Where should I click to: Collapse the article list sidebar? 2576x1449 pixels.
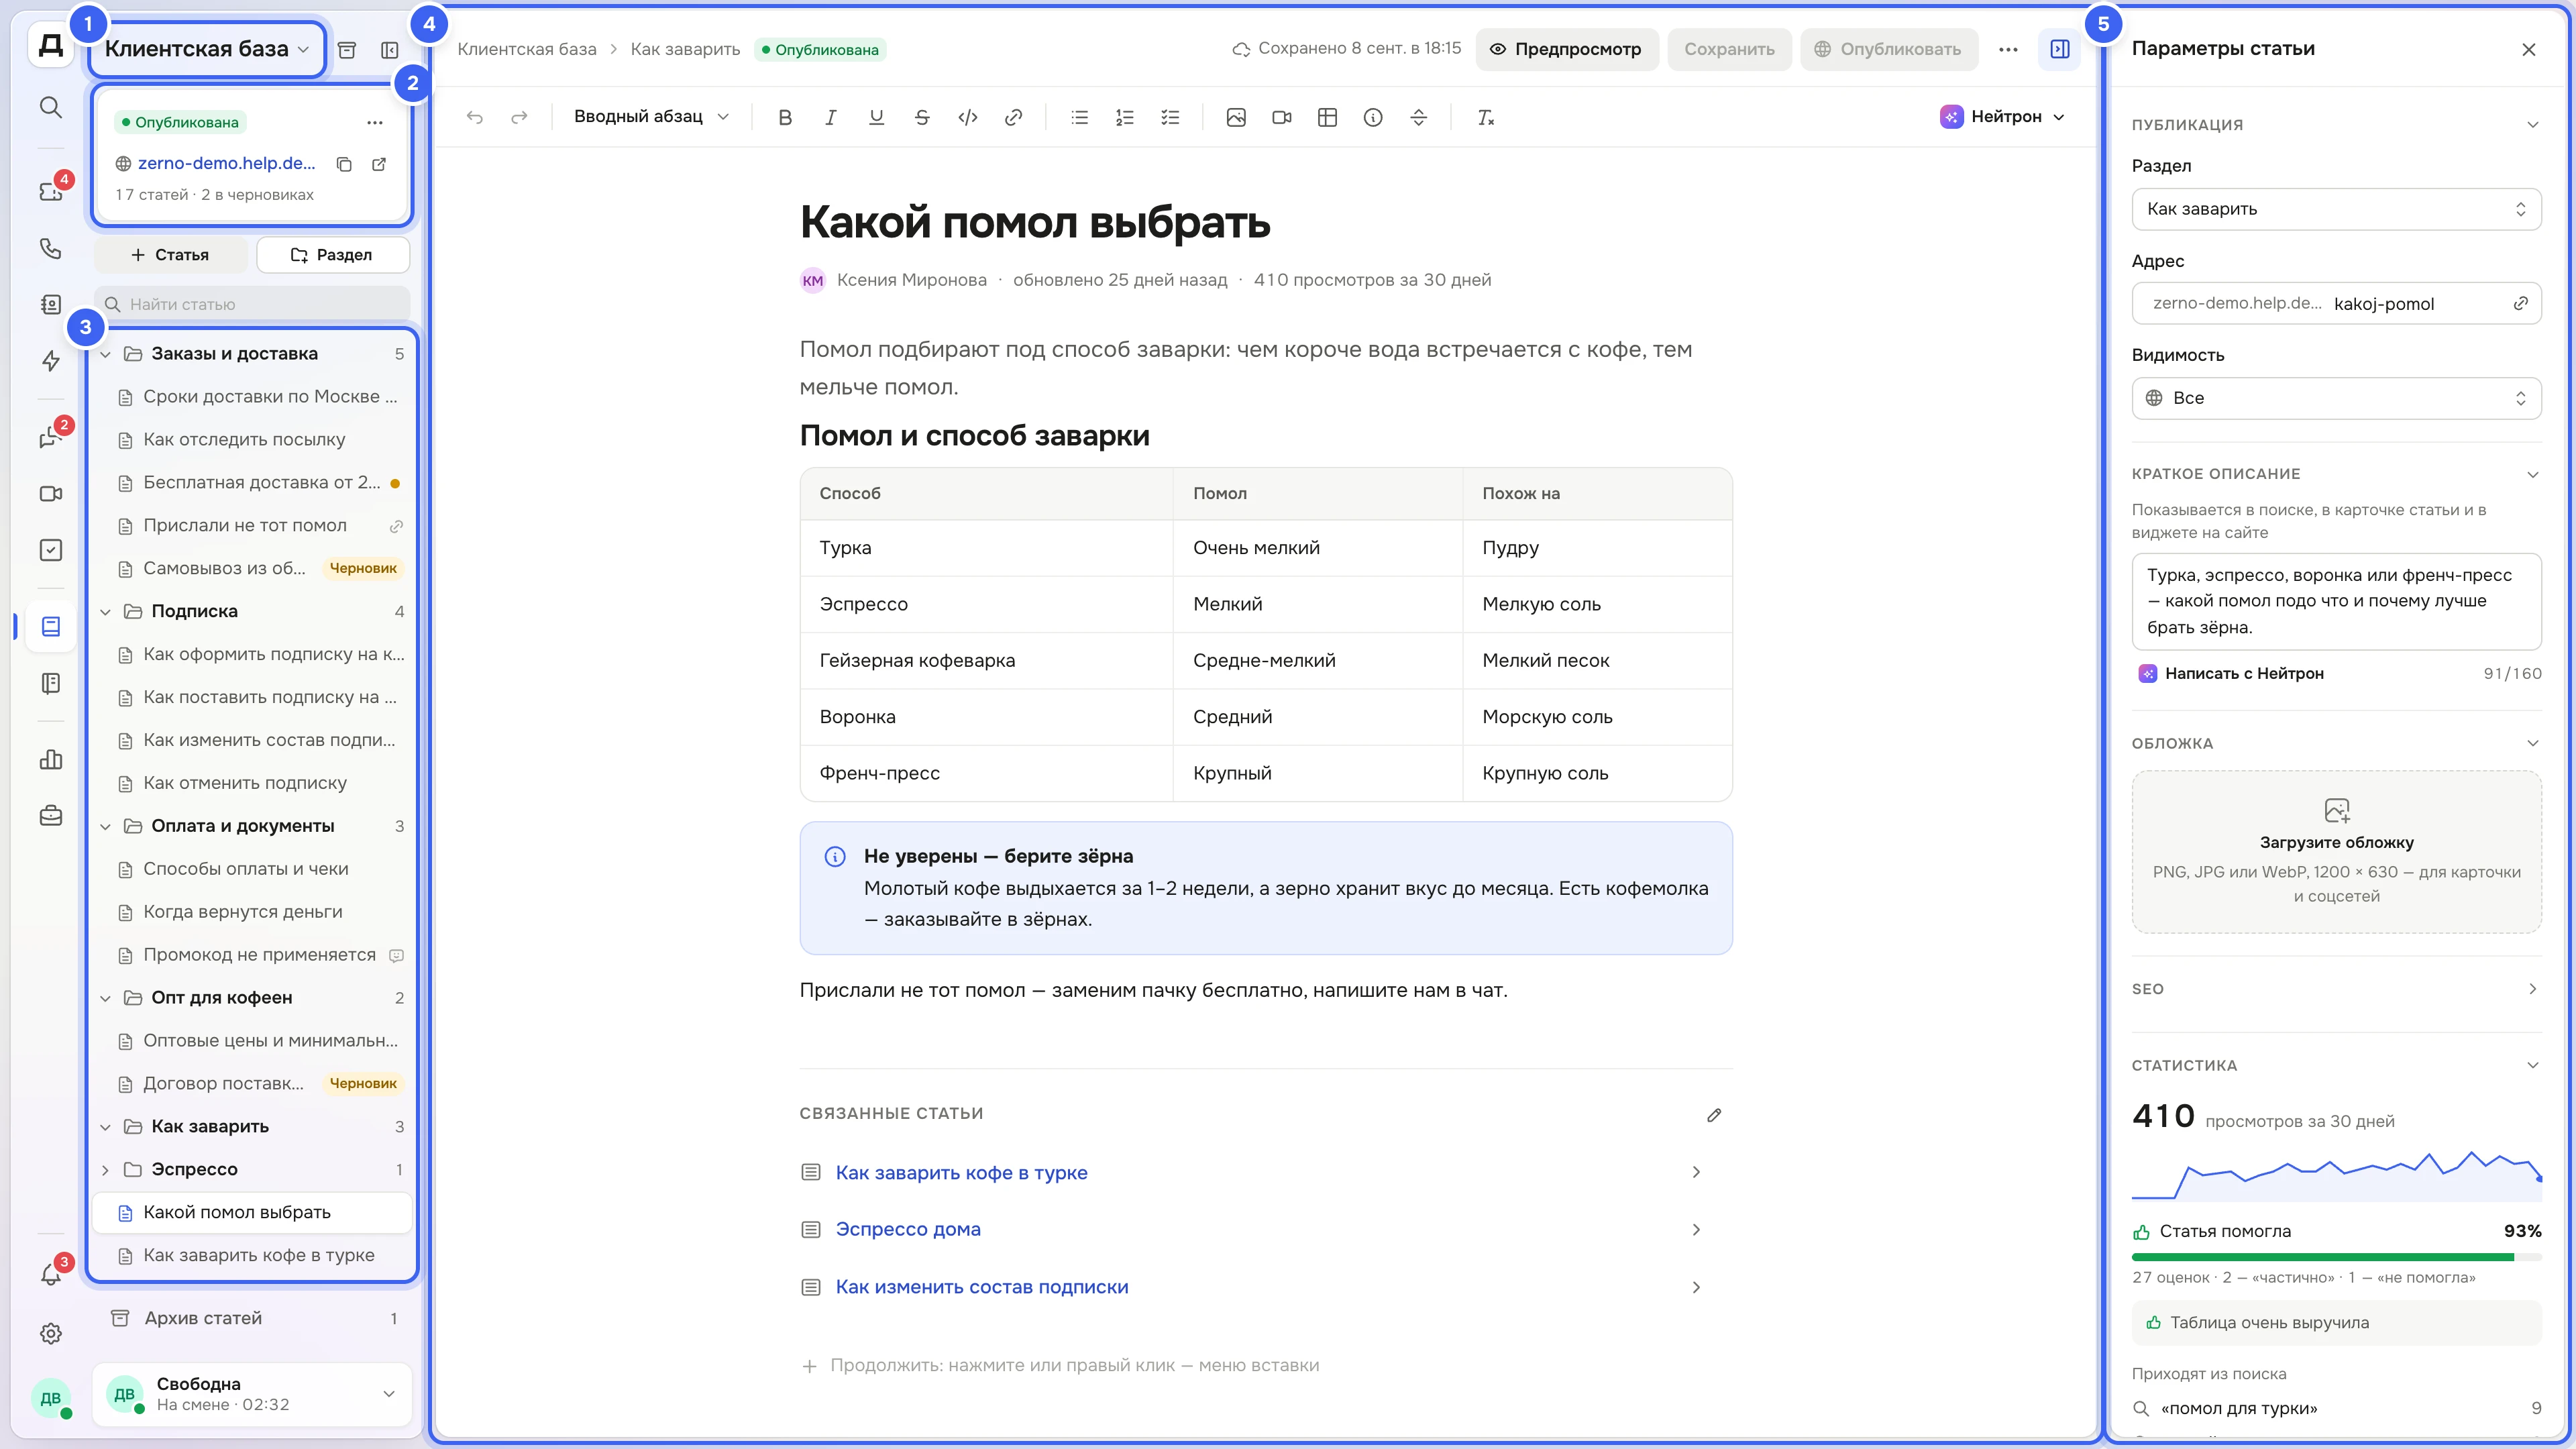click(390, 50)
